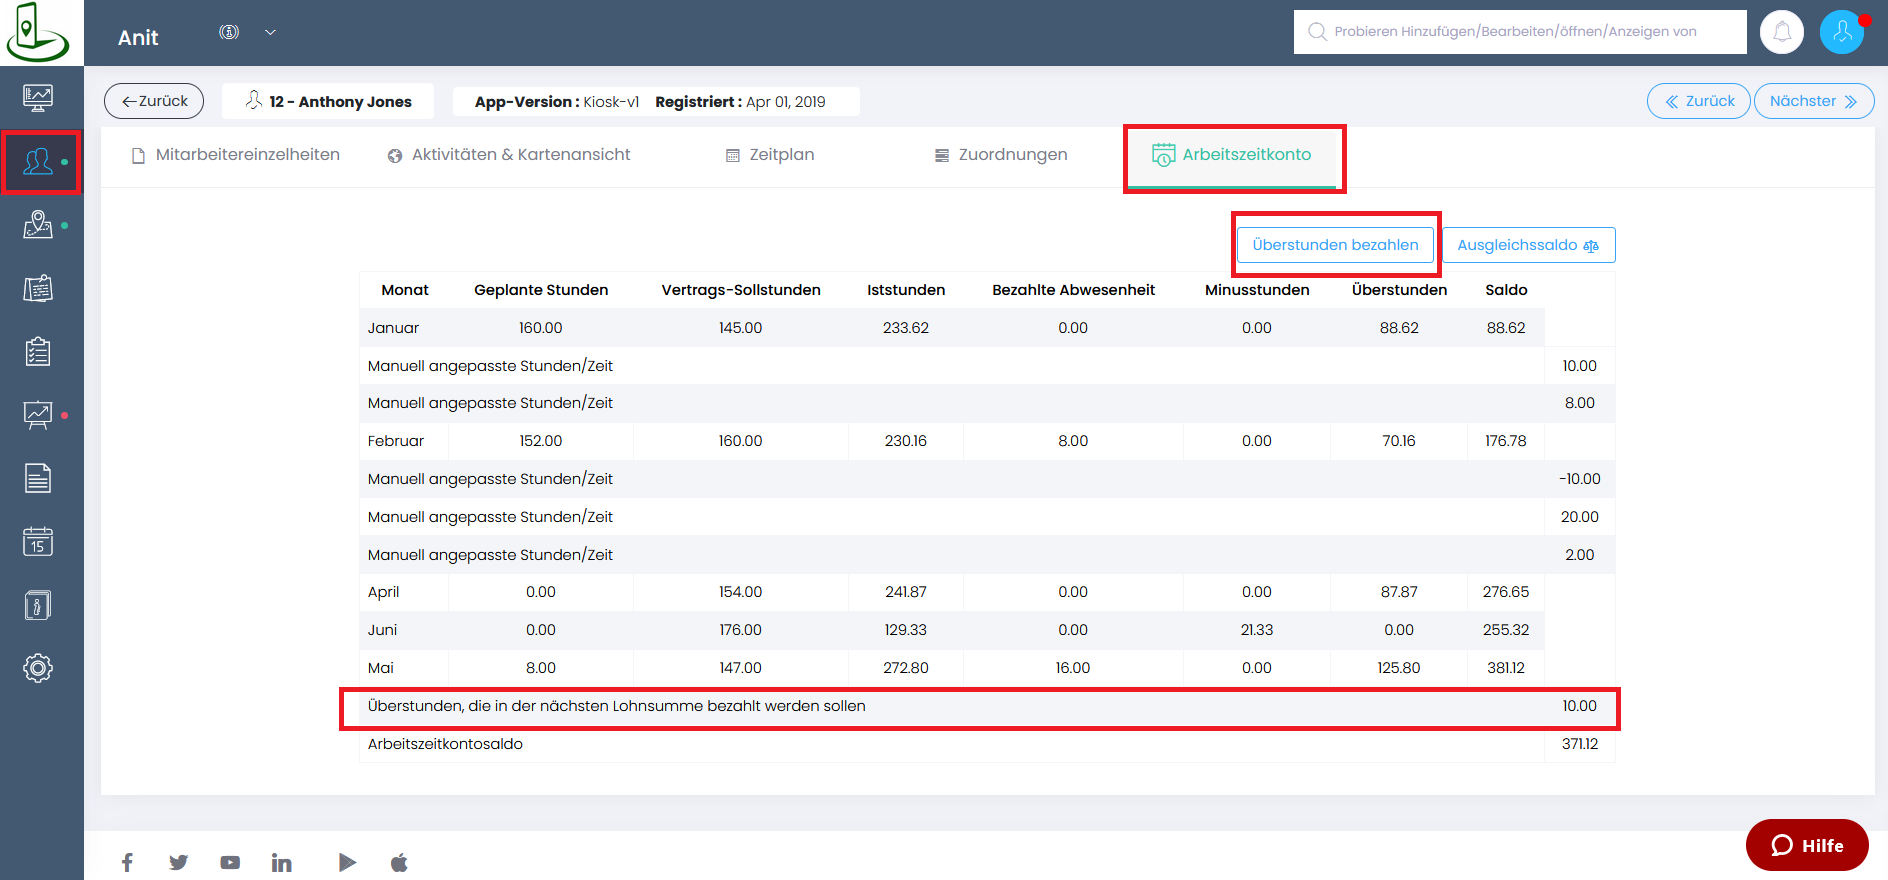The width and height of the screenshot is (1888, 880).
Task: Click the clipboard checklist icon in sidebar
Action: click(x=38, y=352)
